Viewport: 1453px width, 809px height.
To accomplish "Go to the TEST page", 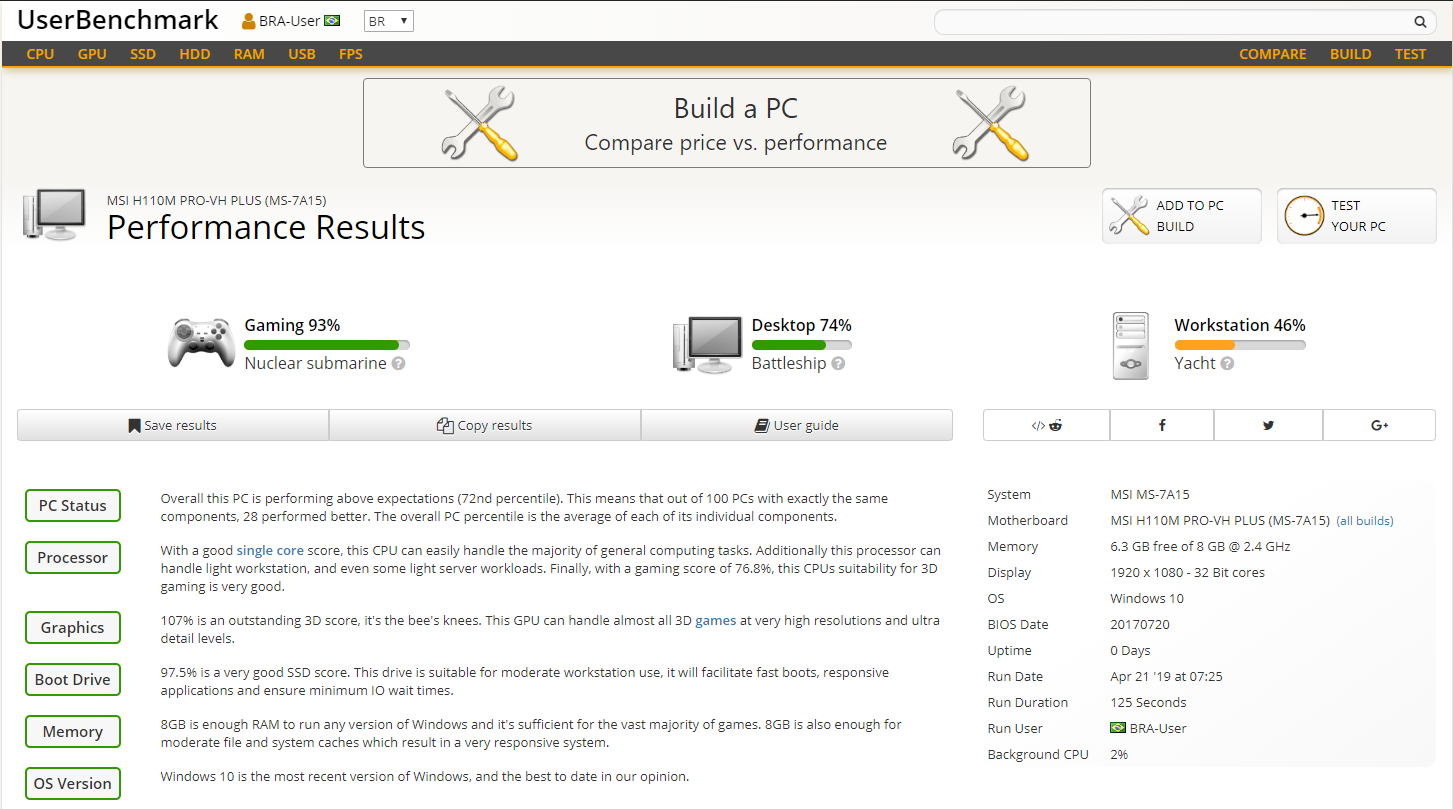I will 1410,54.
